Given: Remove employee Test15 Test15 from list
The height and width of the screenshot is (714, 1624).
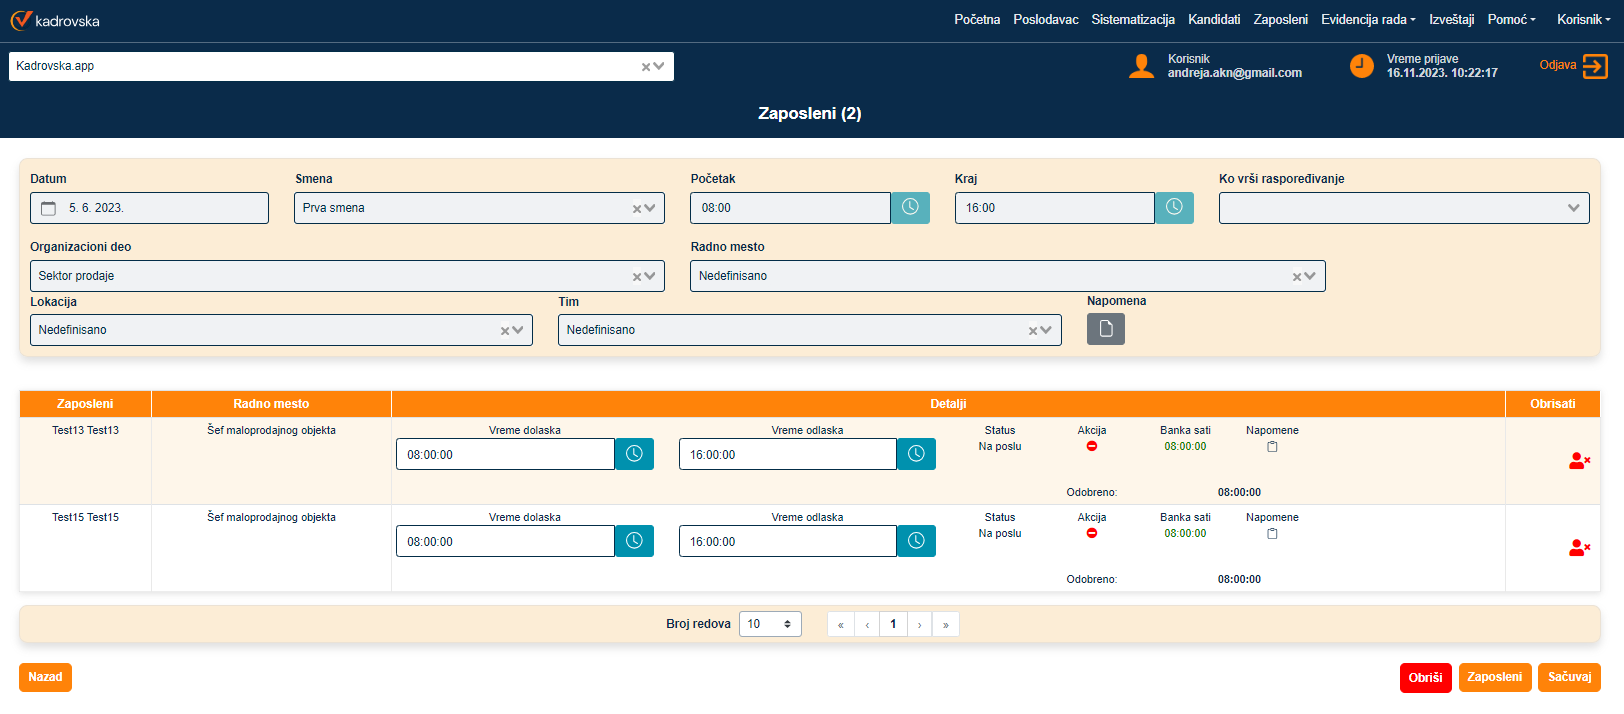Looking at the screenshot, I should pos(1579,548).
